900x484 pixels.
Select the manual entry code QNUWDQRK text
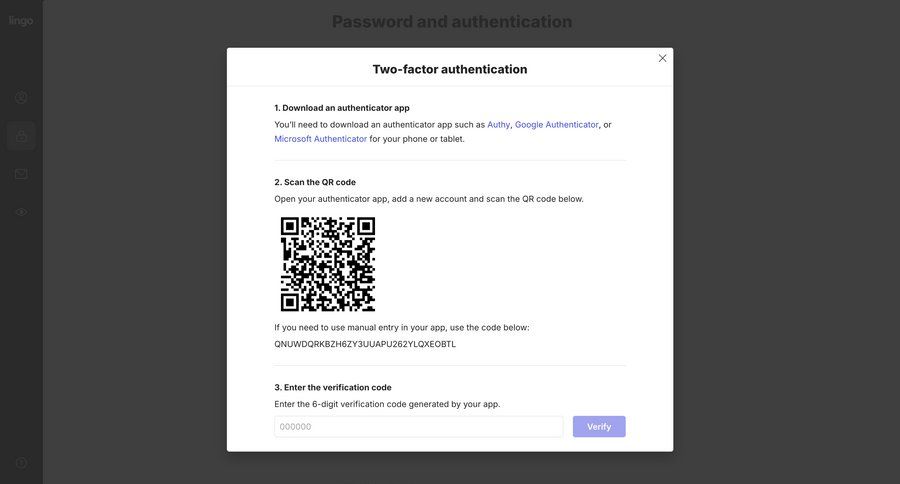click(365, 344)
